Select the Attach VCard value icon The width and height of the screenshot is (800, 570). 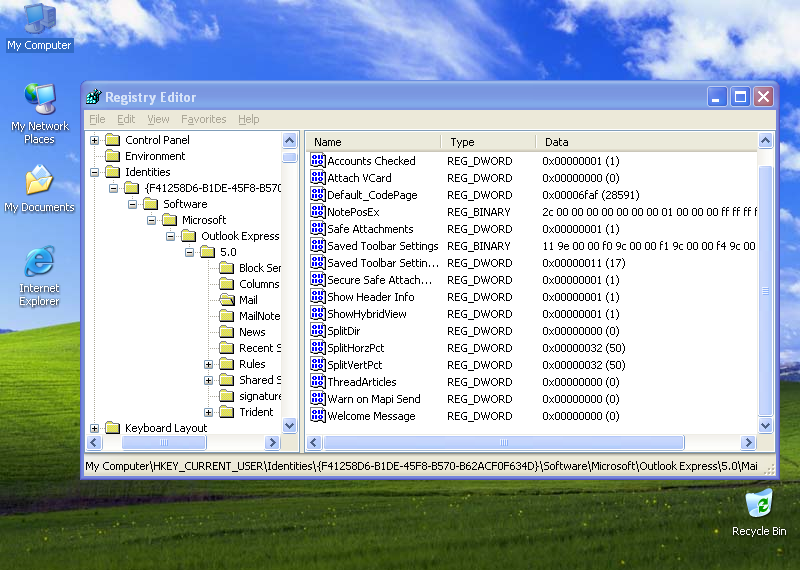tap(317, 178)
